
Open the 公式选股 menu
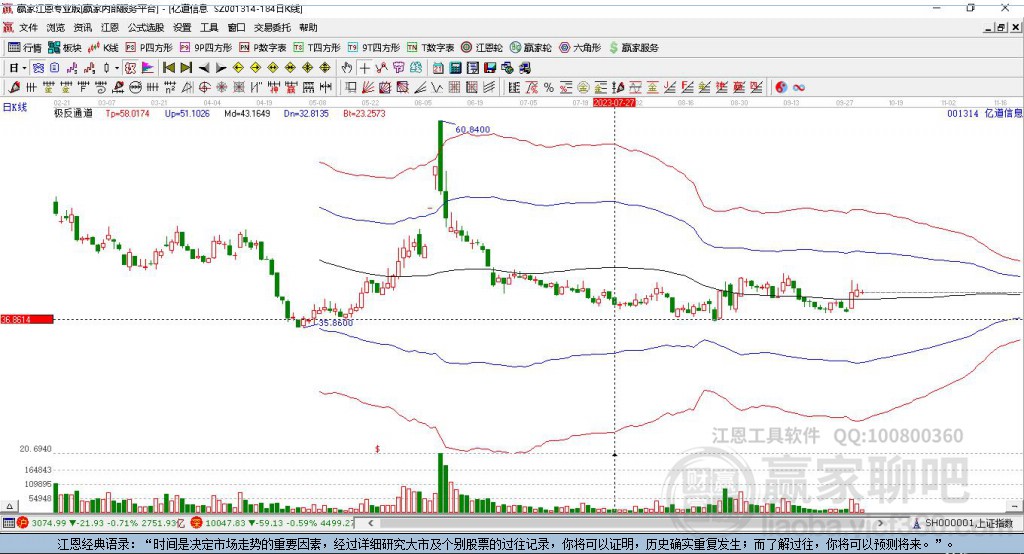[x=146, y=27]
